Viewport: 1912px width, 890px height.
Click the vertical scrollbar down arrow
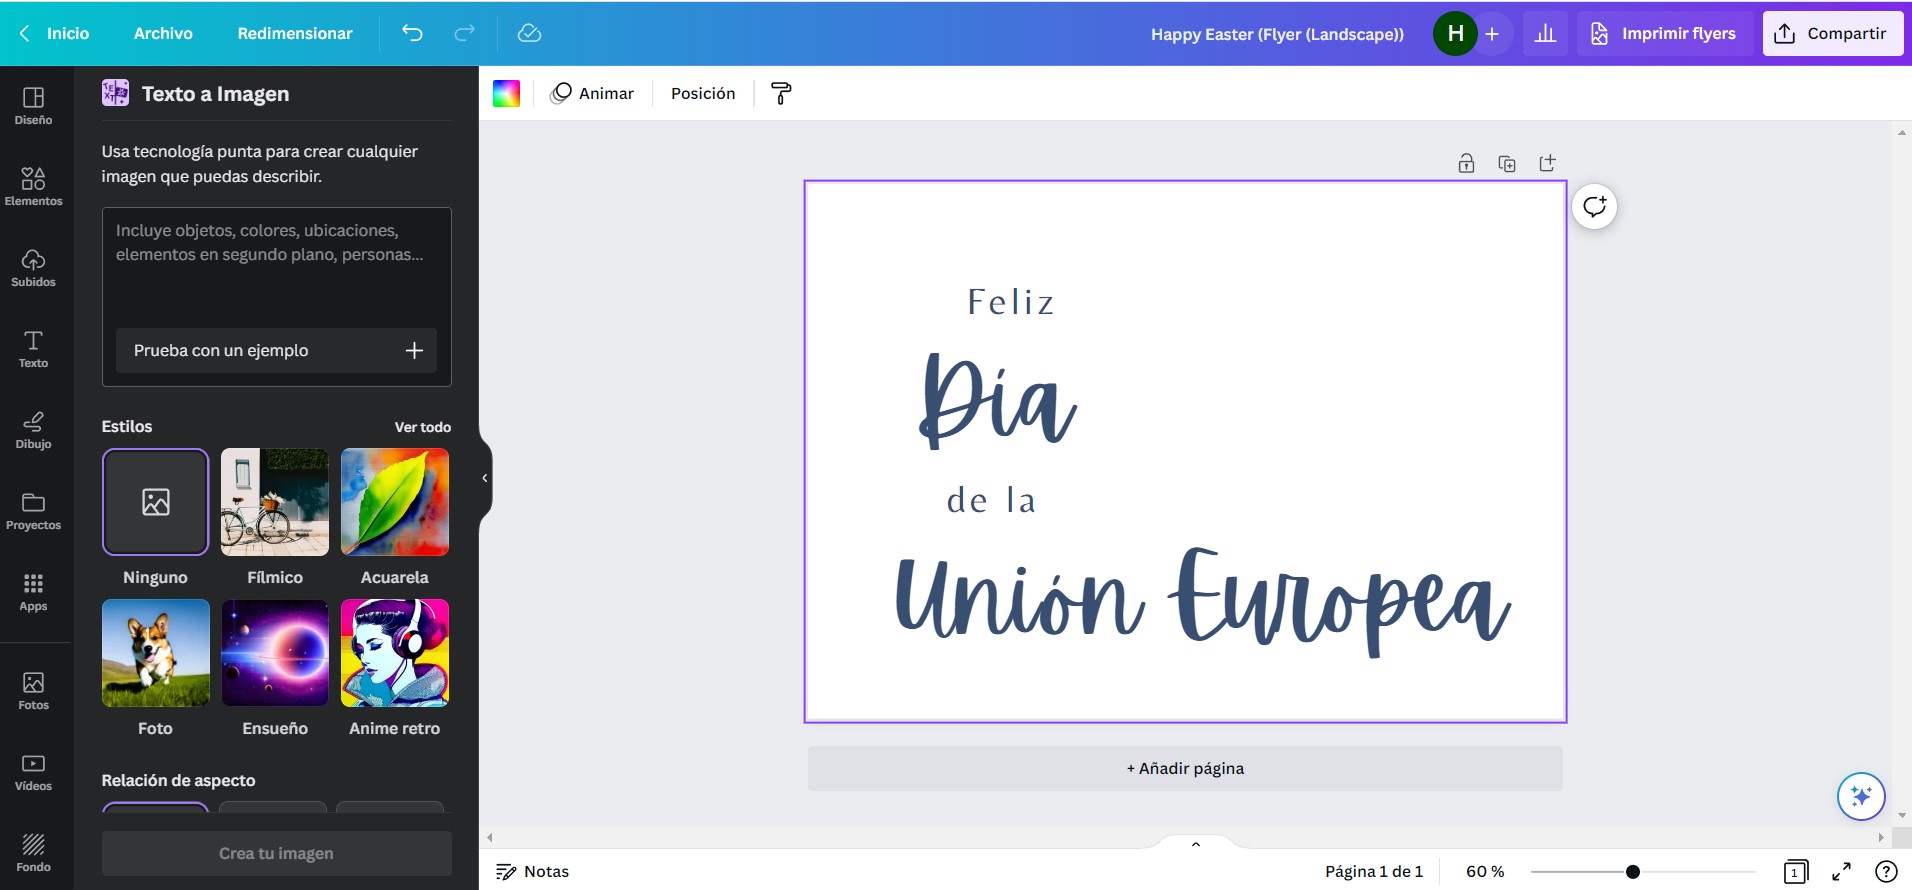[1902, 816]
